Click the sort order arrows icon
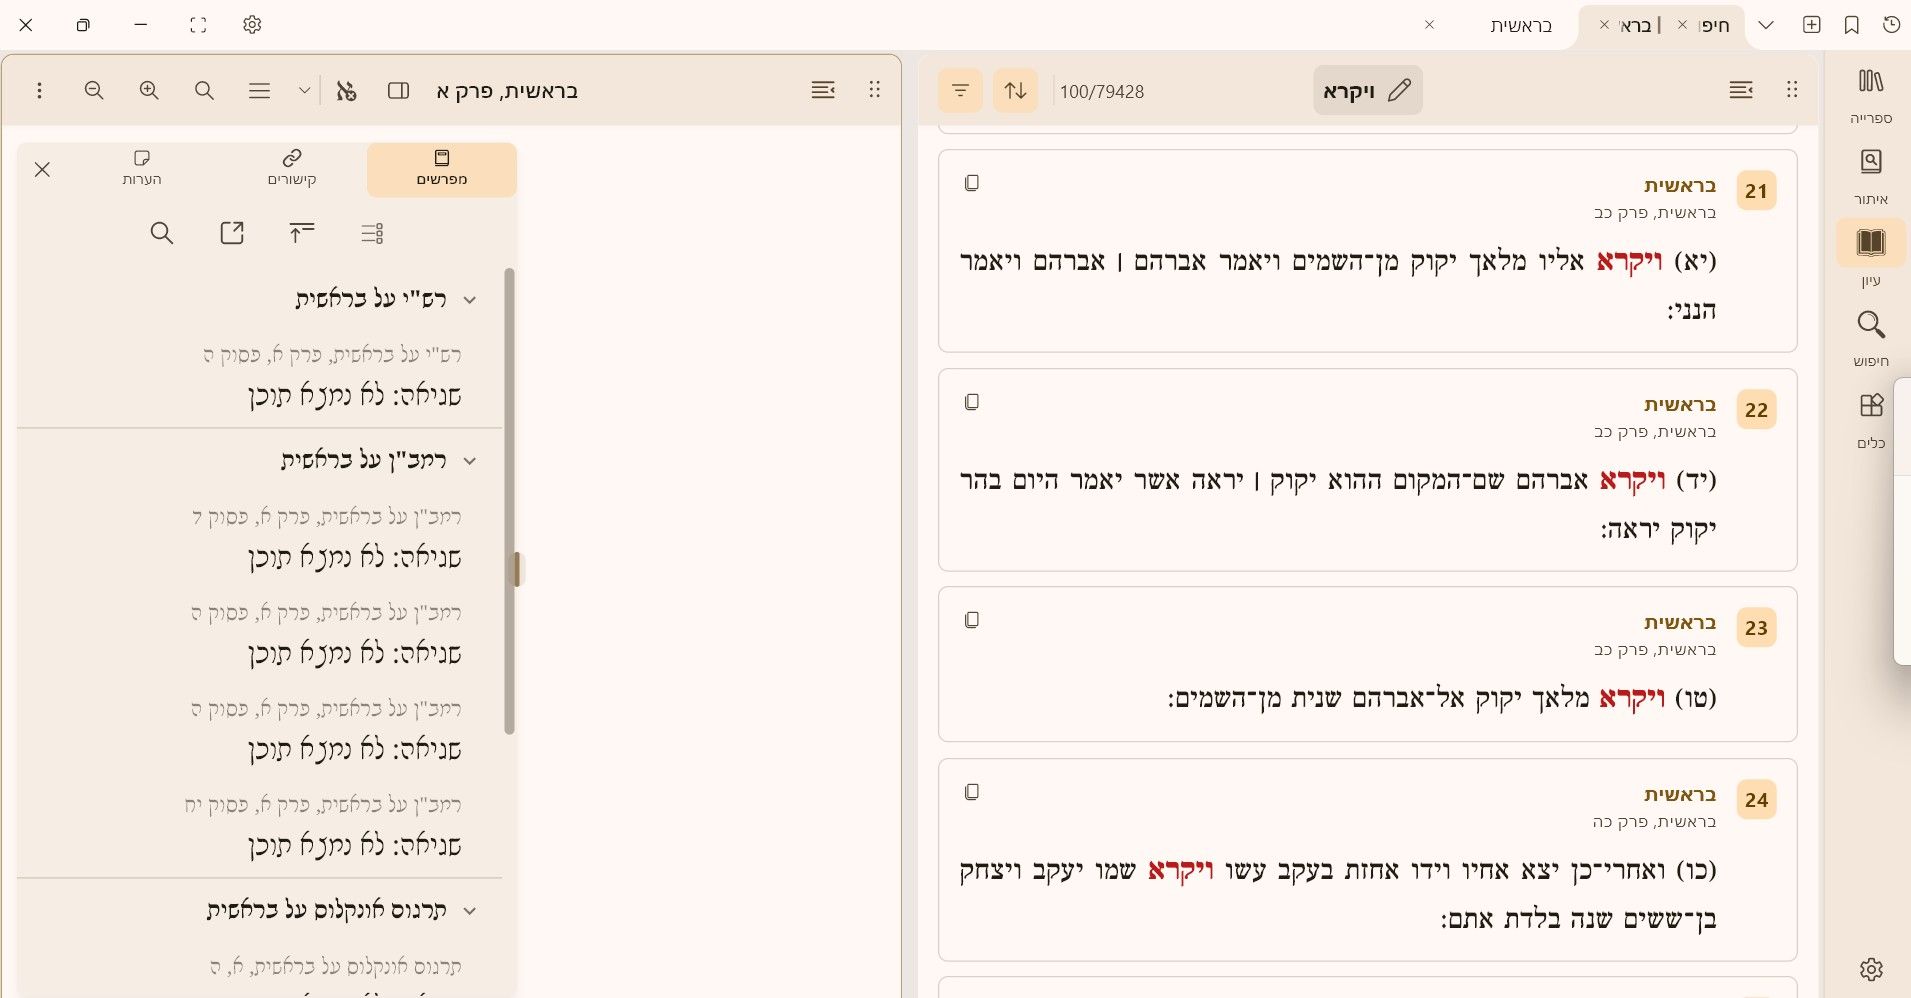 [1015, 91]
